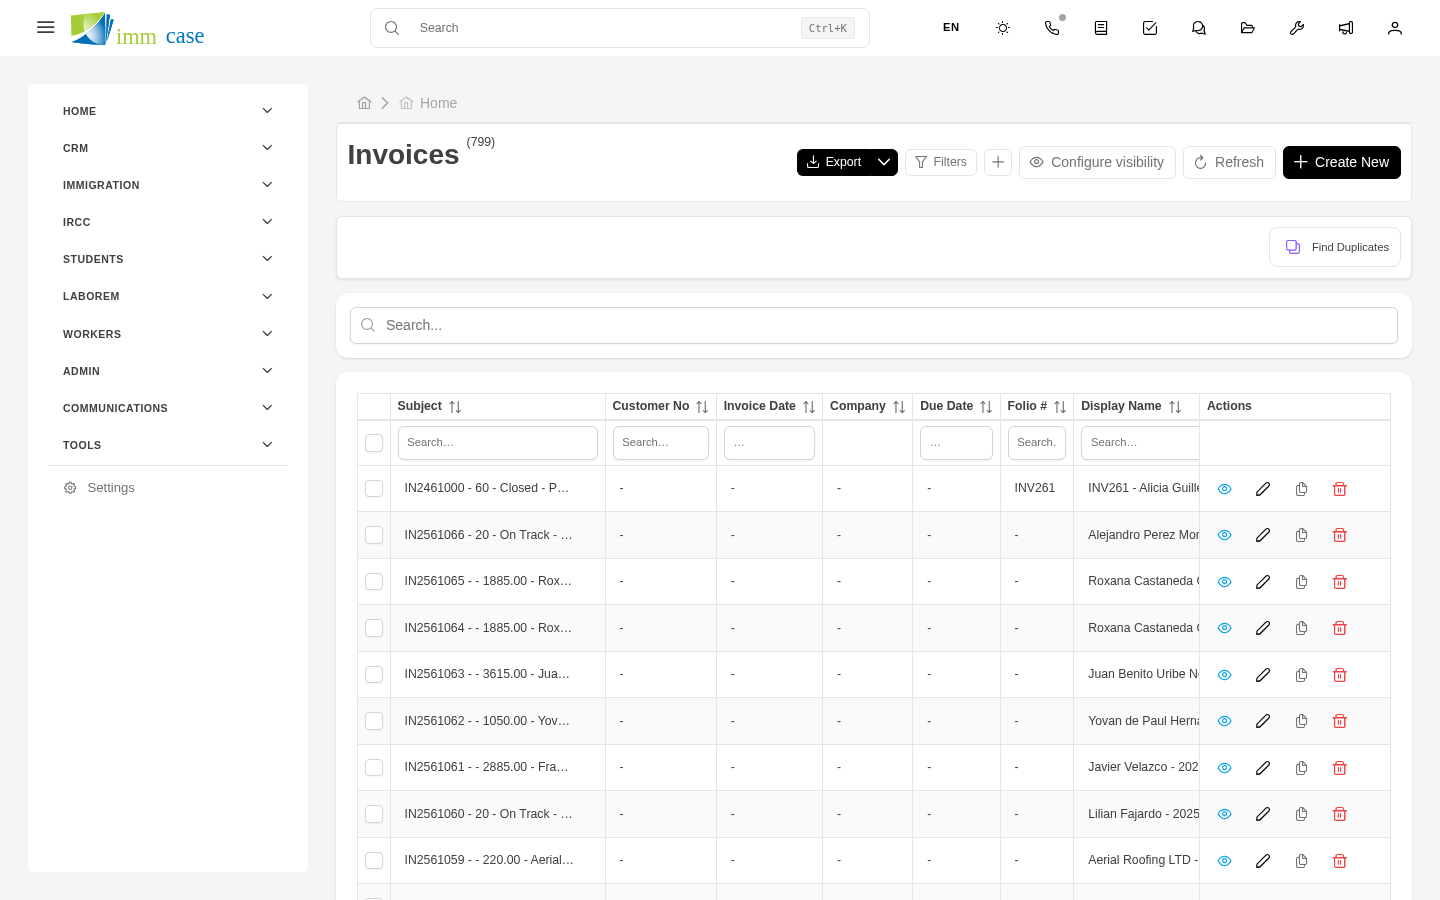Focus the Display Name column search filter

[1140, 443]
